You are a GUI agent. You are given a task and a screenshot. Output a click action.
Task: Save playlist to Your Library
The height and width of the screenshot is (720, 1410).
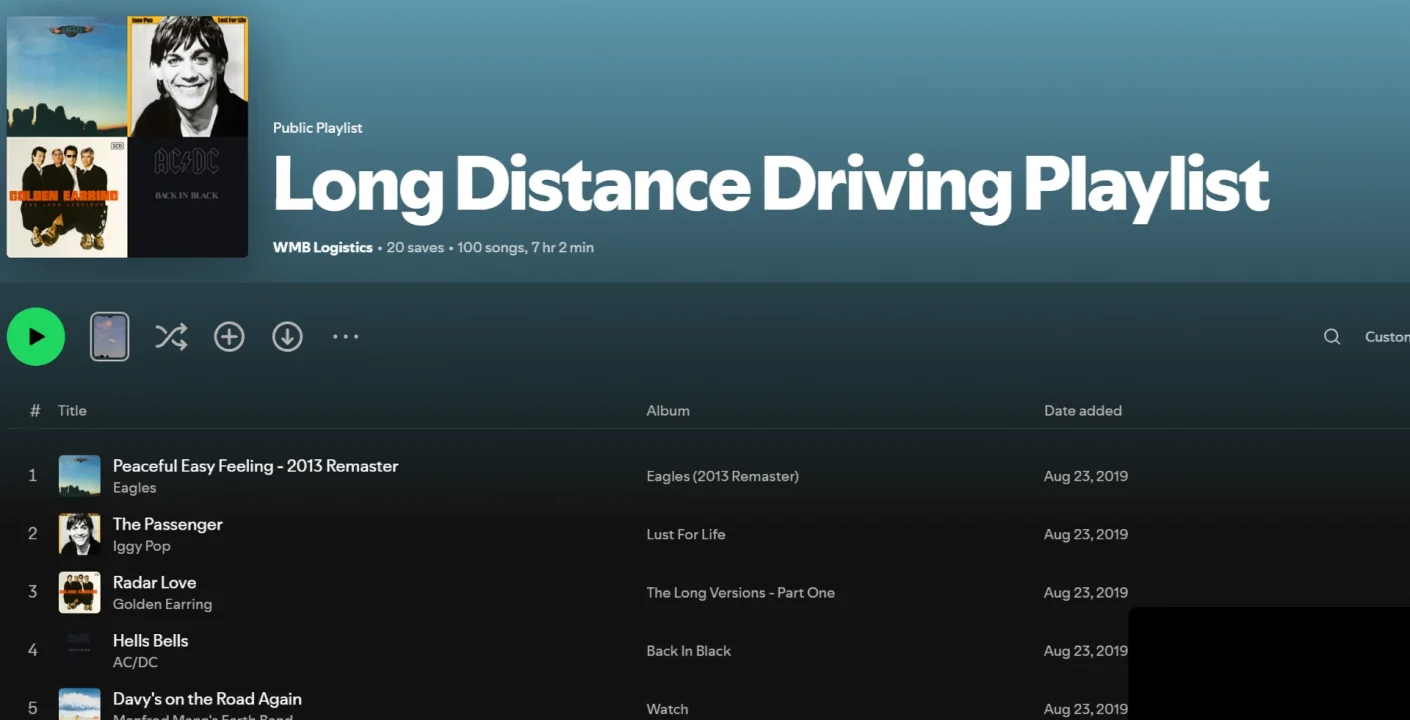pos(229,337)
